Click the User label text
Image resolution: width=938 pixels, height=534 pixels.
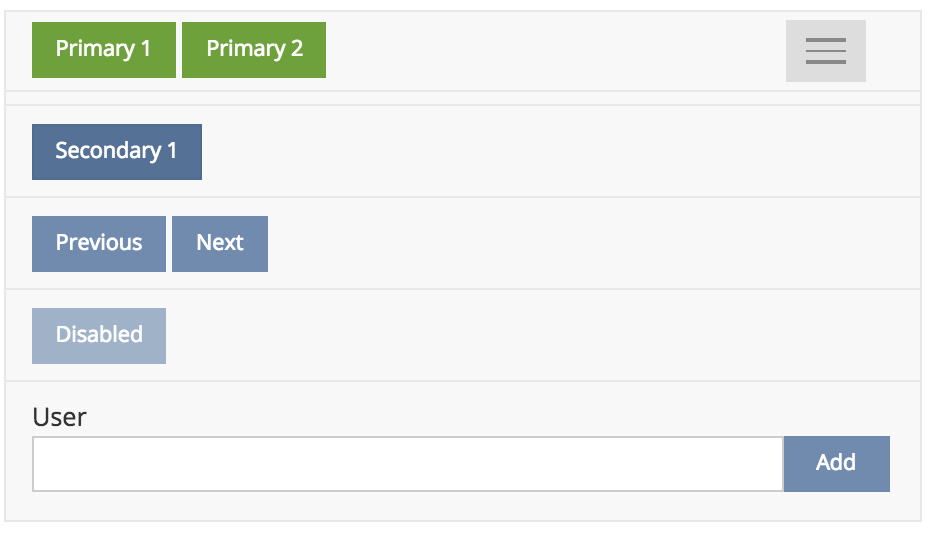[59, 417]
